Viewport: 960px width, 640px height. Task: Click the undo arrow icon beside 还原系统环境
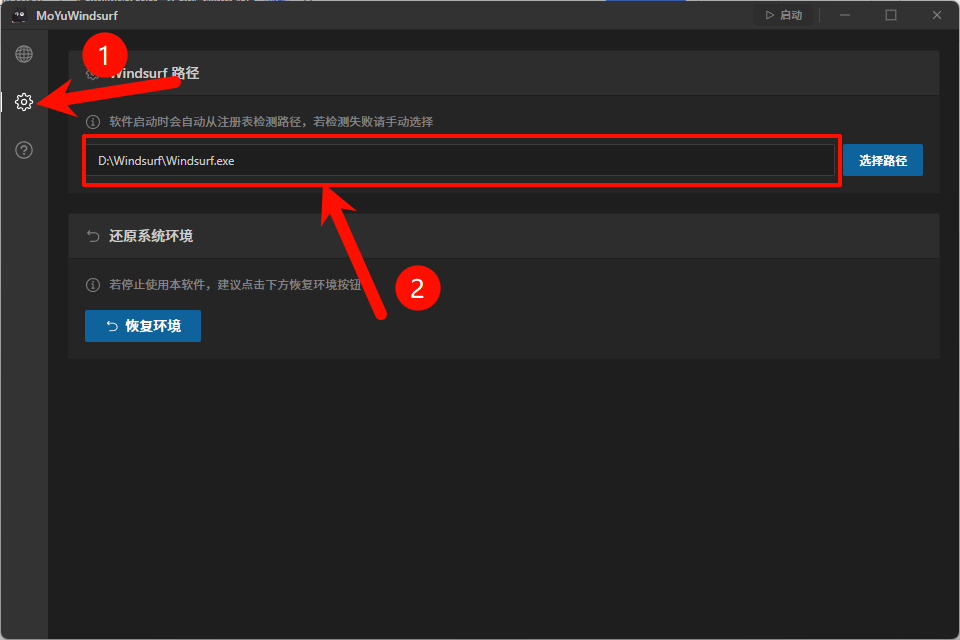click(x=93, y=236)
